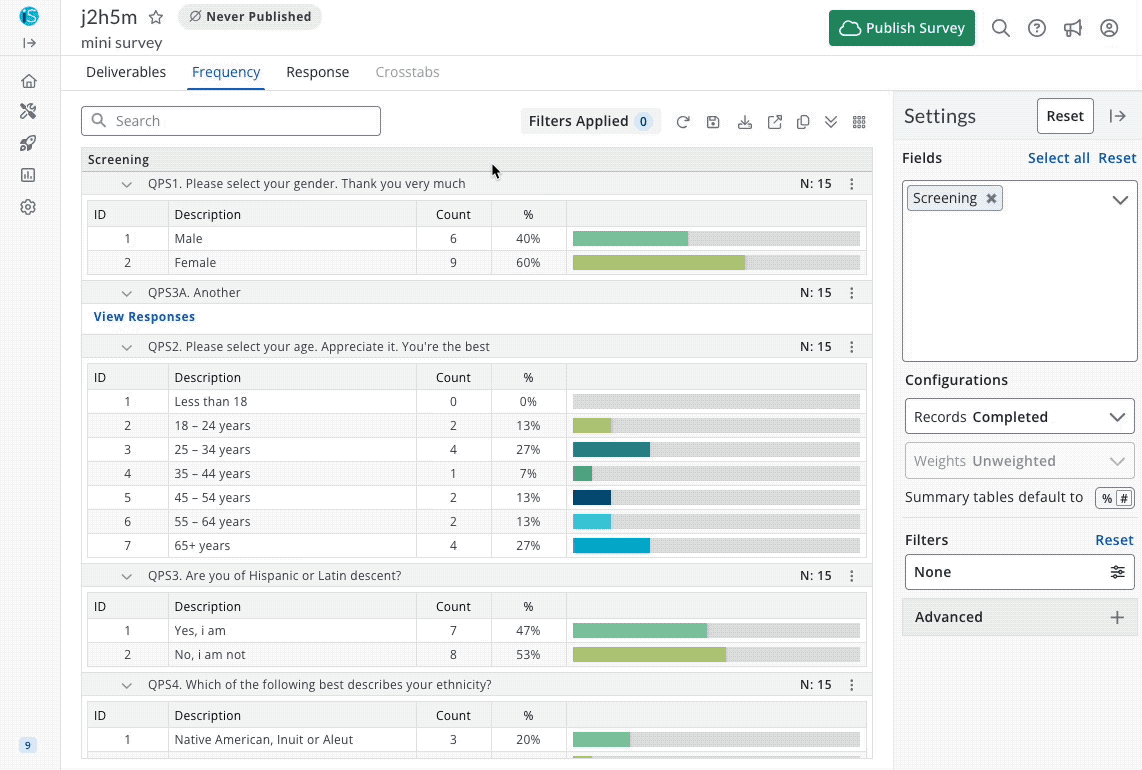Image resolution: width=1142 pixels, height=770 pixels.
Task: Open the rocket launch icon in the sidebar
Action: (x=28, y=143)
